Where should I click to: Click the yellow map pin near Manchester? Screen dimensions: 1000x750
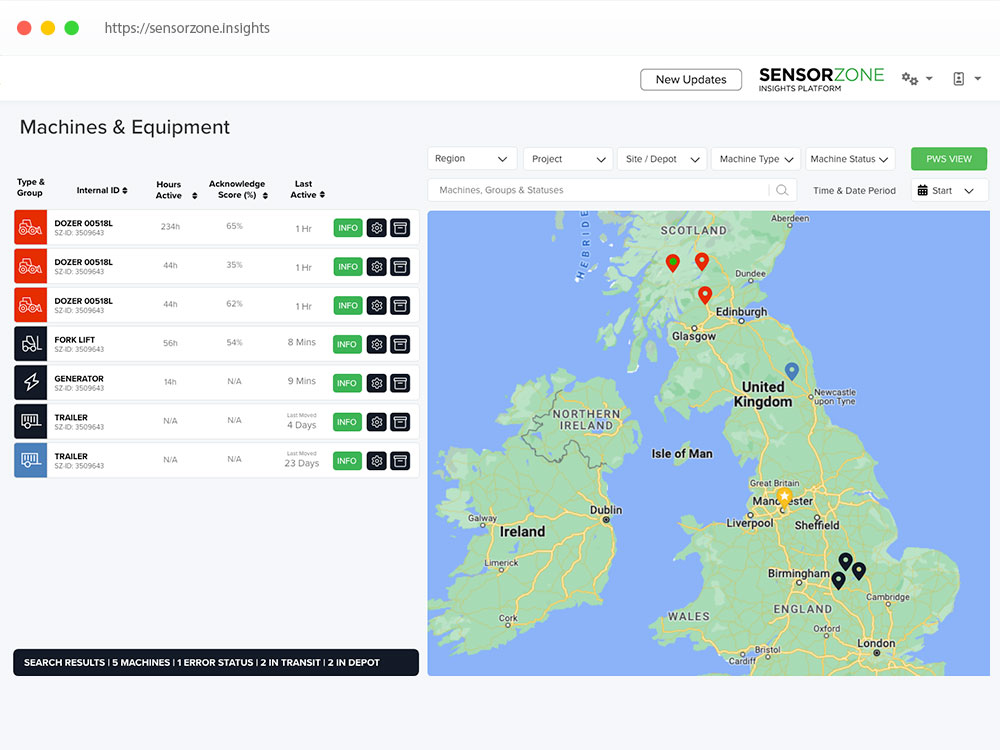[x=786, y=495]
